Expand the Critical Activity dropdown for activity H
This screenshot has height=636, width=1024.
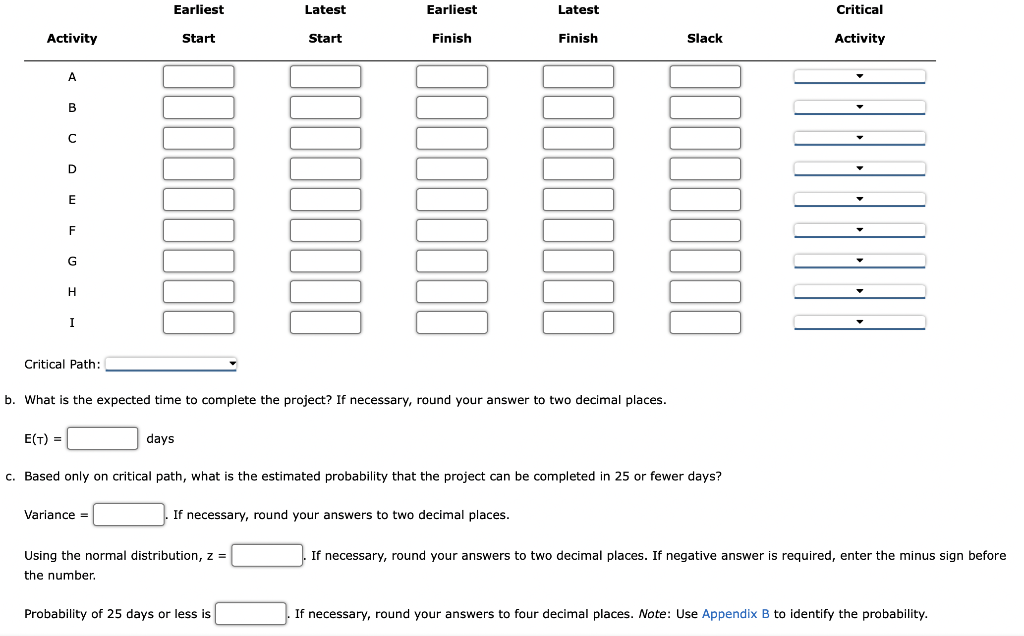[859, 291]
